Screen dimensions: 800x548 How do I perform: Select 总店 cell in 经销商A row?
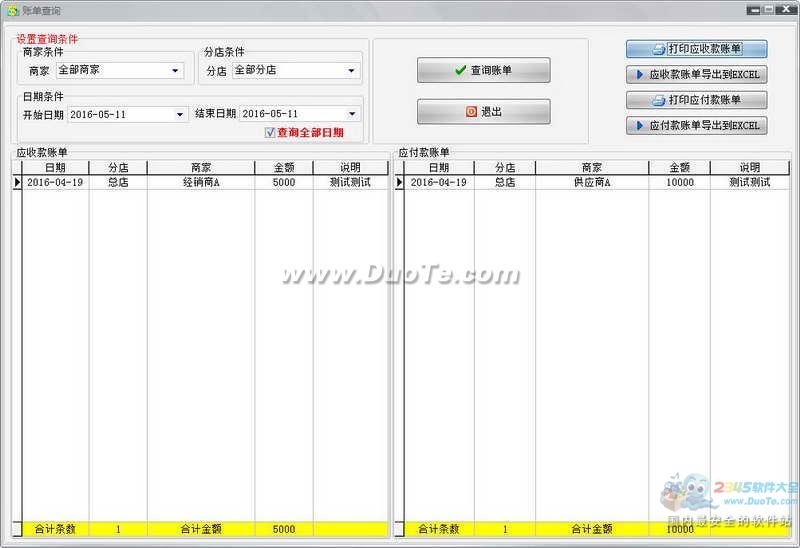(118, 182)
